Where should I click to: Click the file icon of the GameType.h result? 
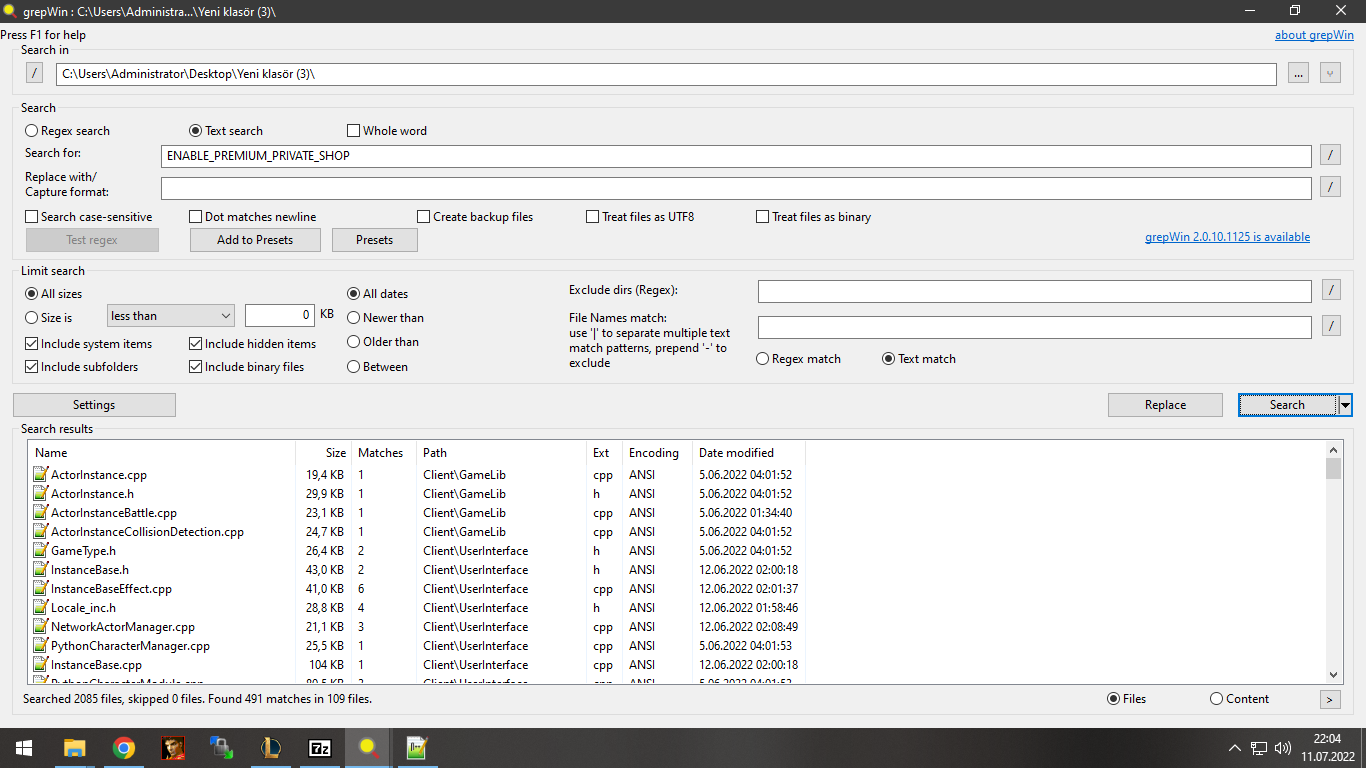40,551
